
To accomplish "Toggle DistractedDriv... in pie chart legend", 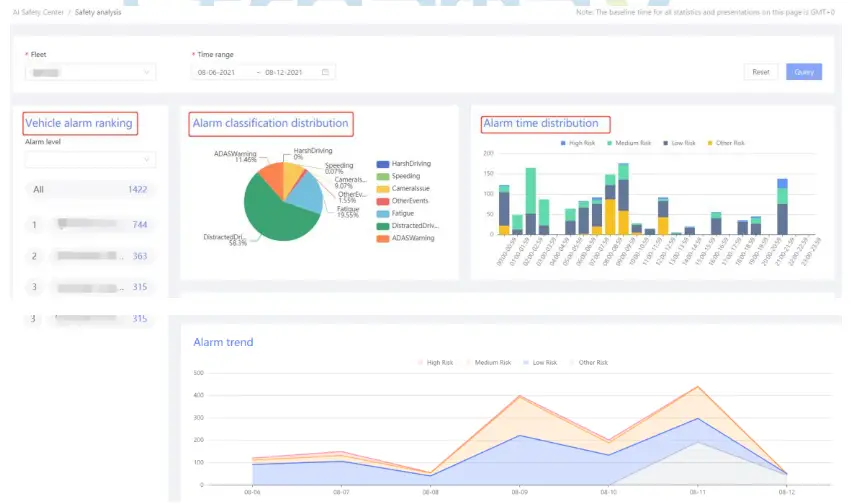I will [408, 226].
